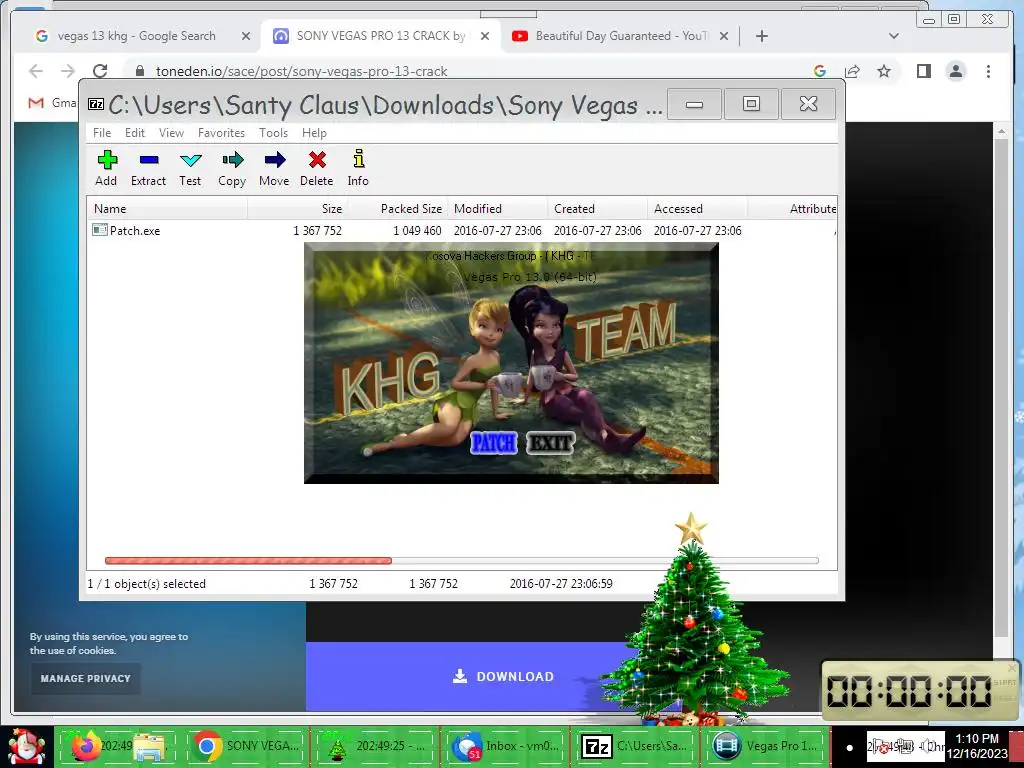Sort by the Name column header
Image resolution: width=1024 pixels, height=768 pixels.
pyautogui.click(x=167, y=209)
